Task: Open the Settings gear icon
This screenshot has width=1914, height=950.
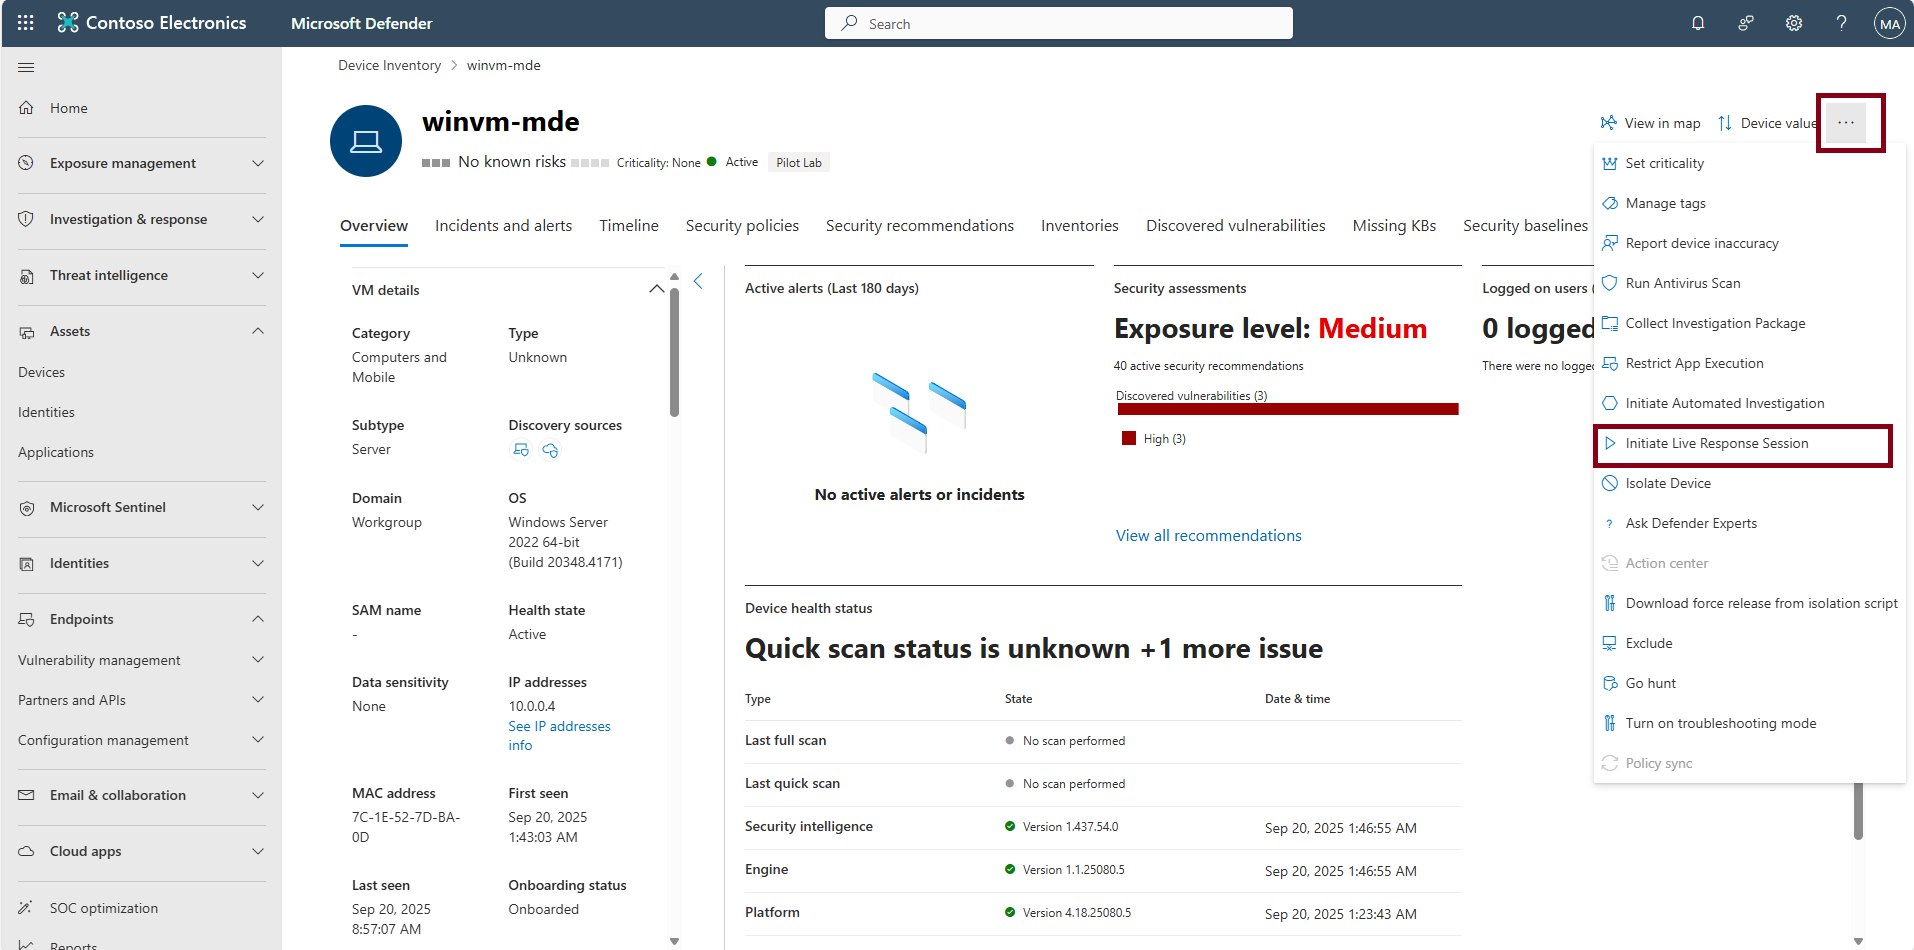Action: click(x=1794, y=23)
